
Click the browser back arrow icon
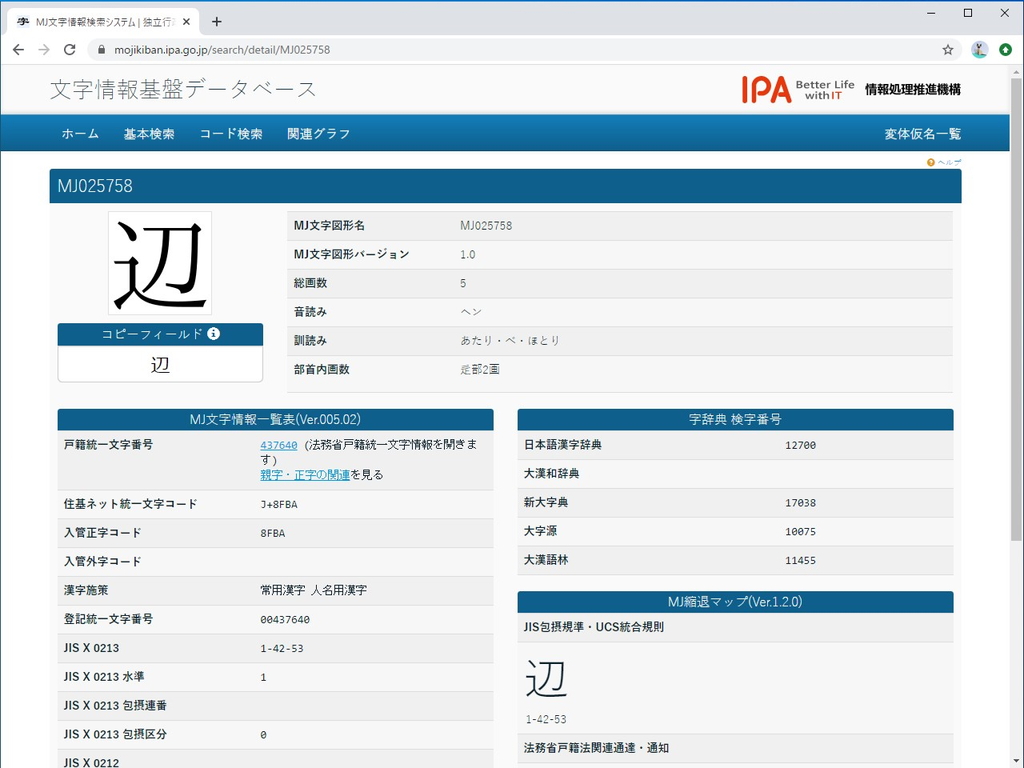pos(18,48)
